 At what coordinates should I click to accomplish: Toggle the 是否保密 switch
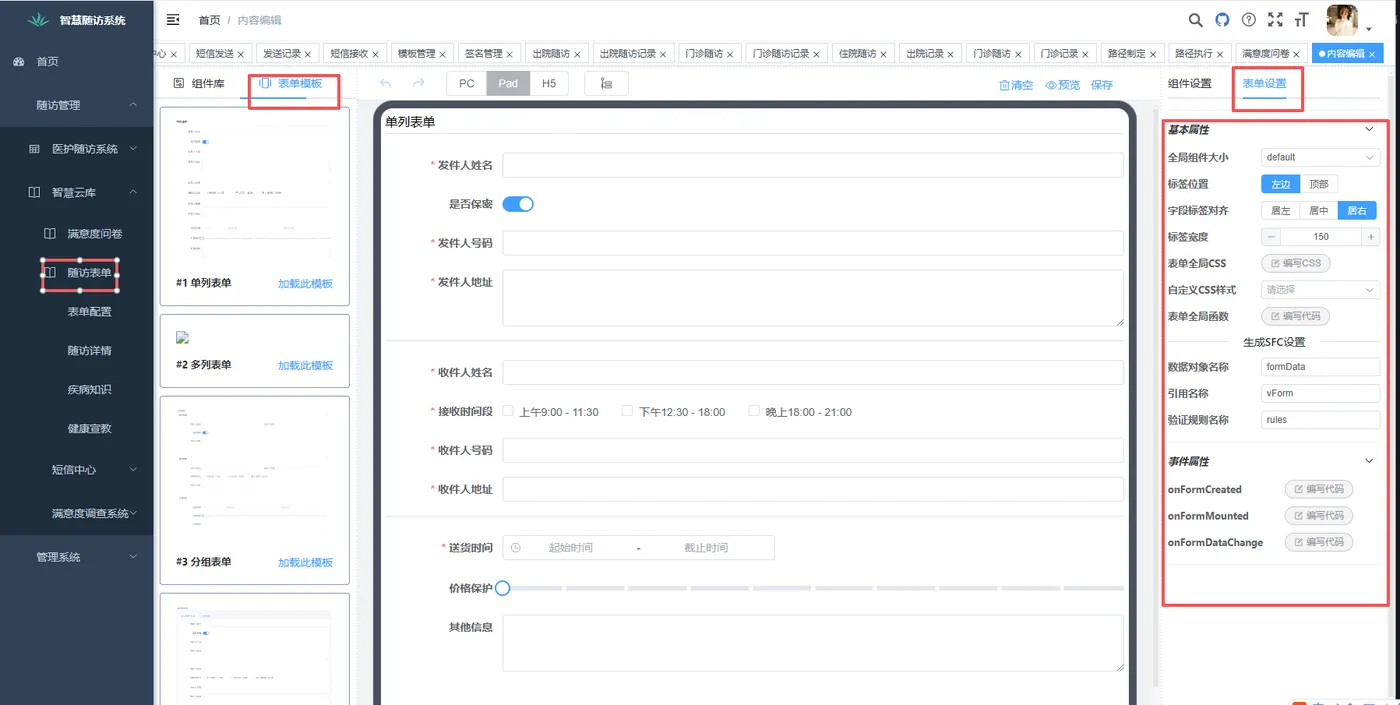[x=518, y=204]
